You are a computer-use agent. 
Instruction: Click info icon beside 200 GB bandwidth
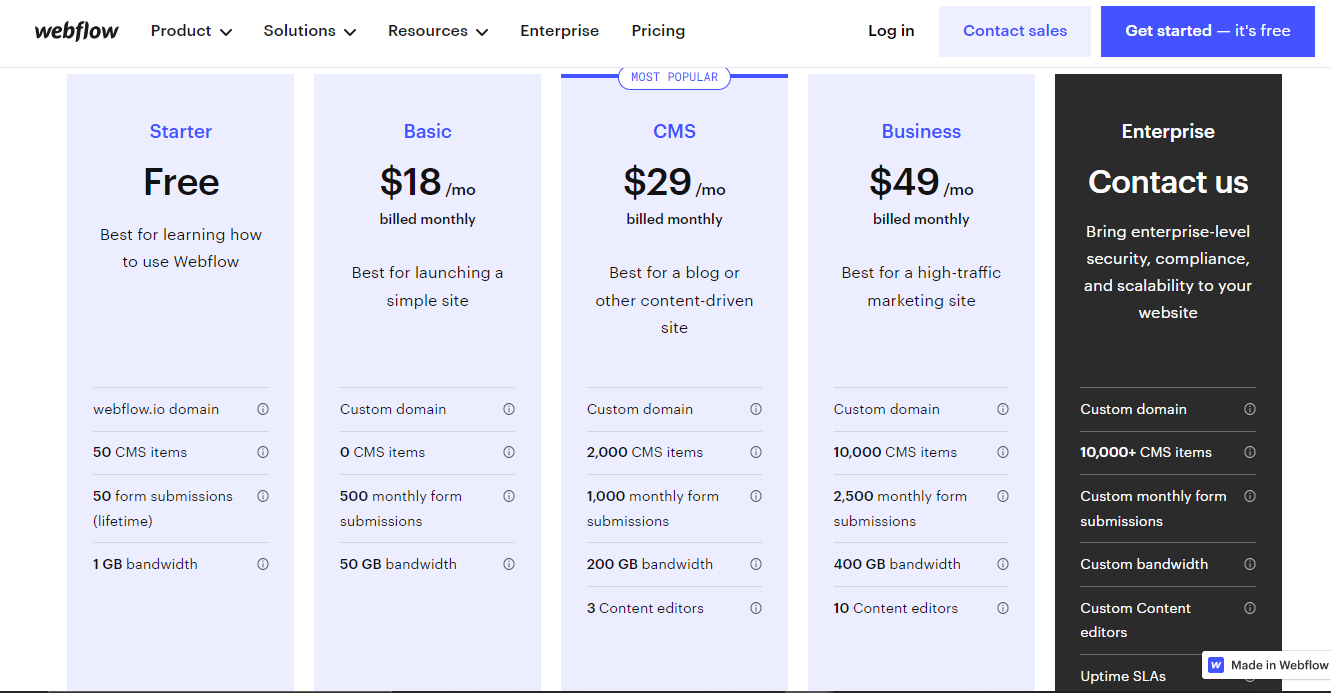(x=756, y=564)
